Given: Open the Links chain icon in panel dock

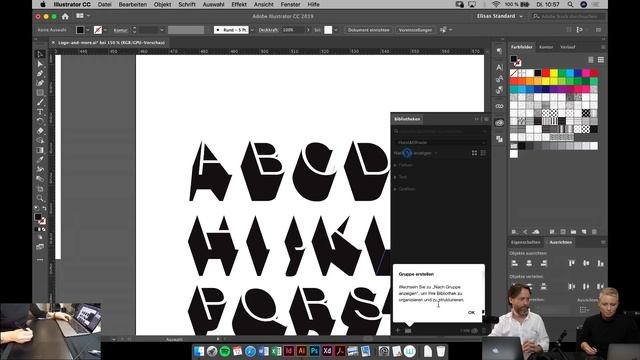Looking at the screenshot, I should pos(499,106).
